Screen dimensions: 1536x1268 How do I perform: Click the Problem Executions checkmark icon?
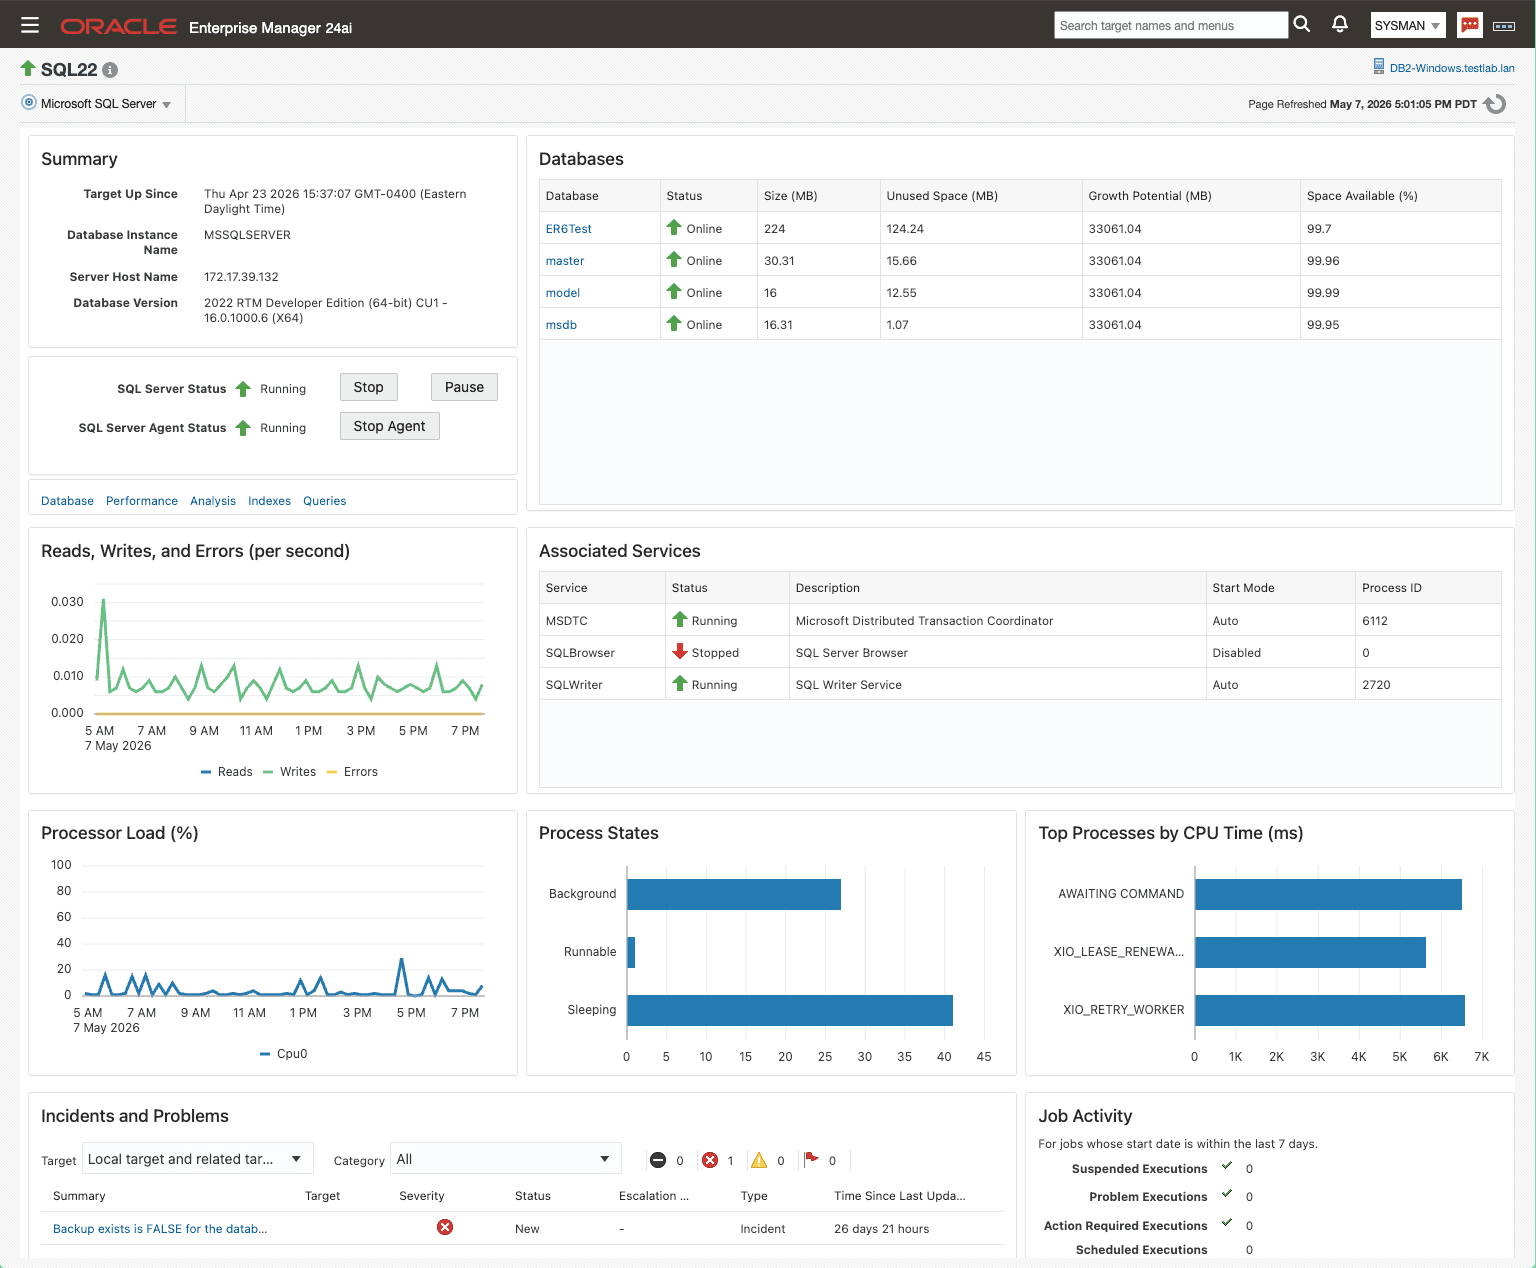click(x=1227, y=1194)
